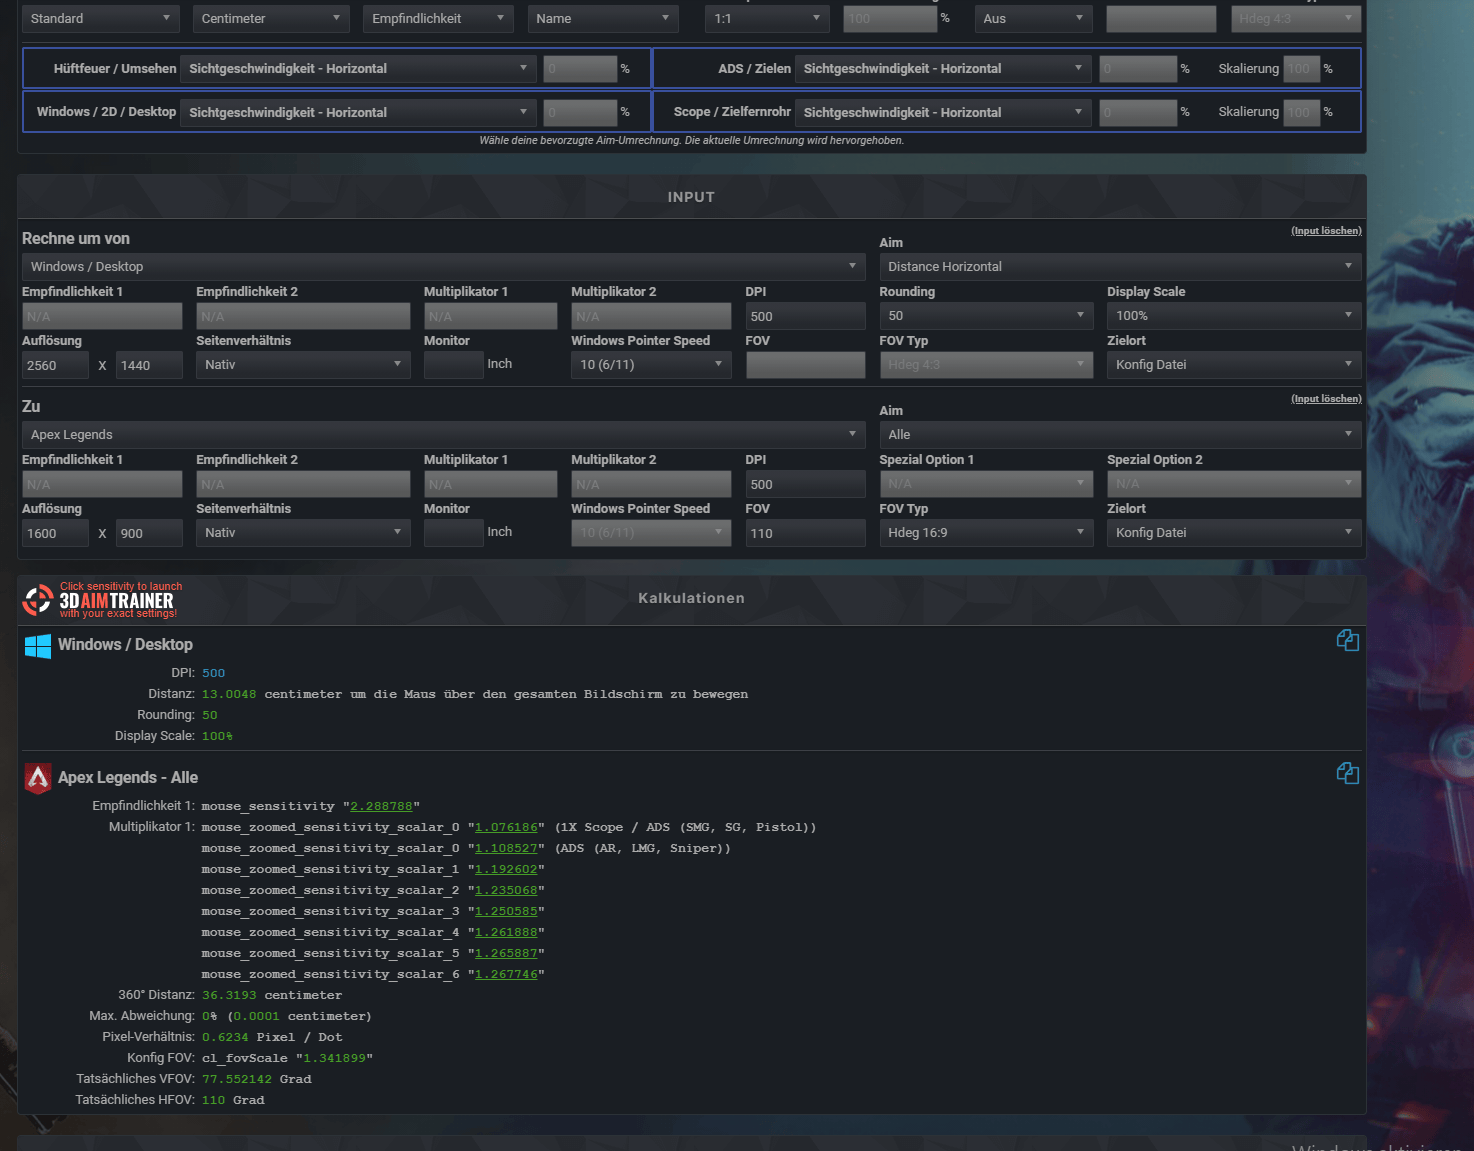Open the ADS / Zielen conversion dropdown

[x=943, y=69]
